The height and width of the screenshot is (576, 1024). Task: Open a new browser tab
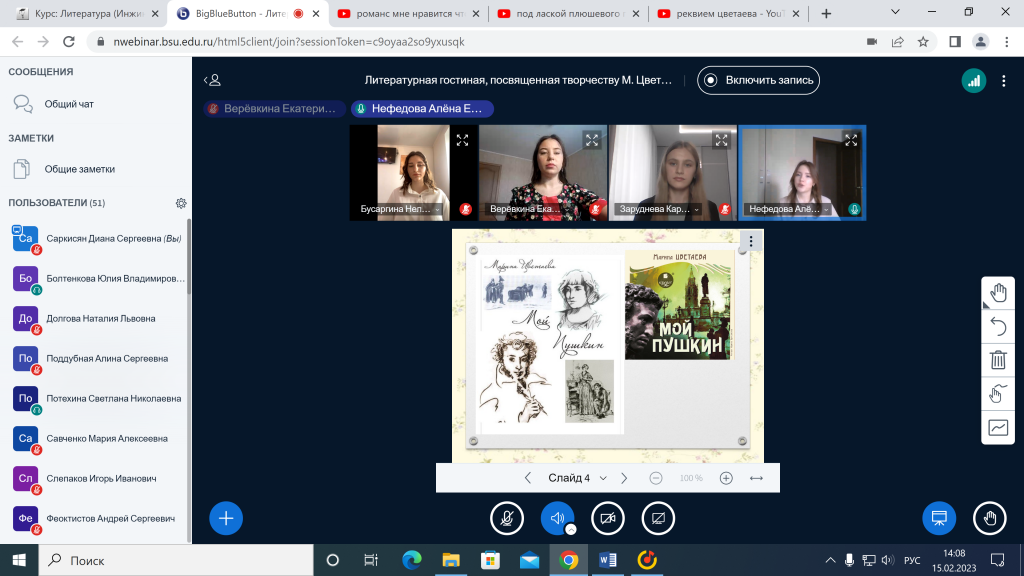click(826, 14)
